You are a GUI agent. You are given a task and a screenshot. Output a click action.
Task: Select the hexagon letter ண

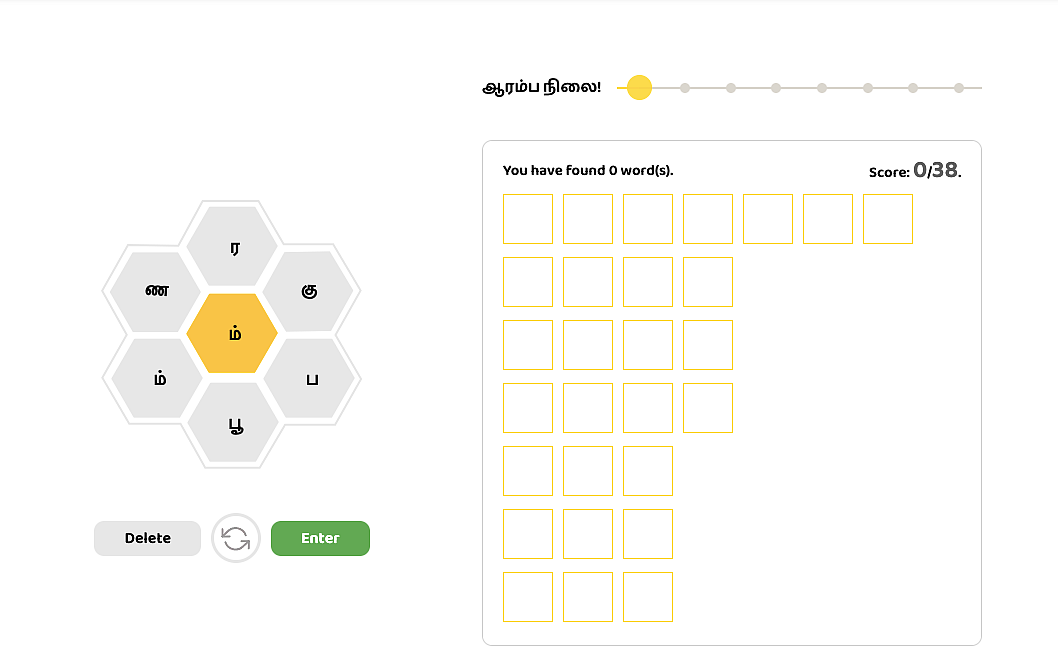point(156,291)
